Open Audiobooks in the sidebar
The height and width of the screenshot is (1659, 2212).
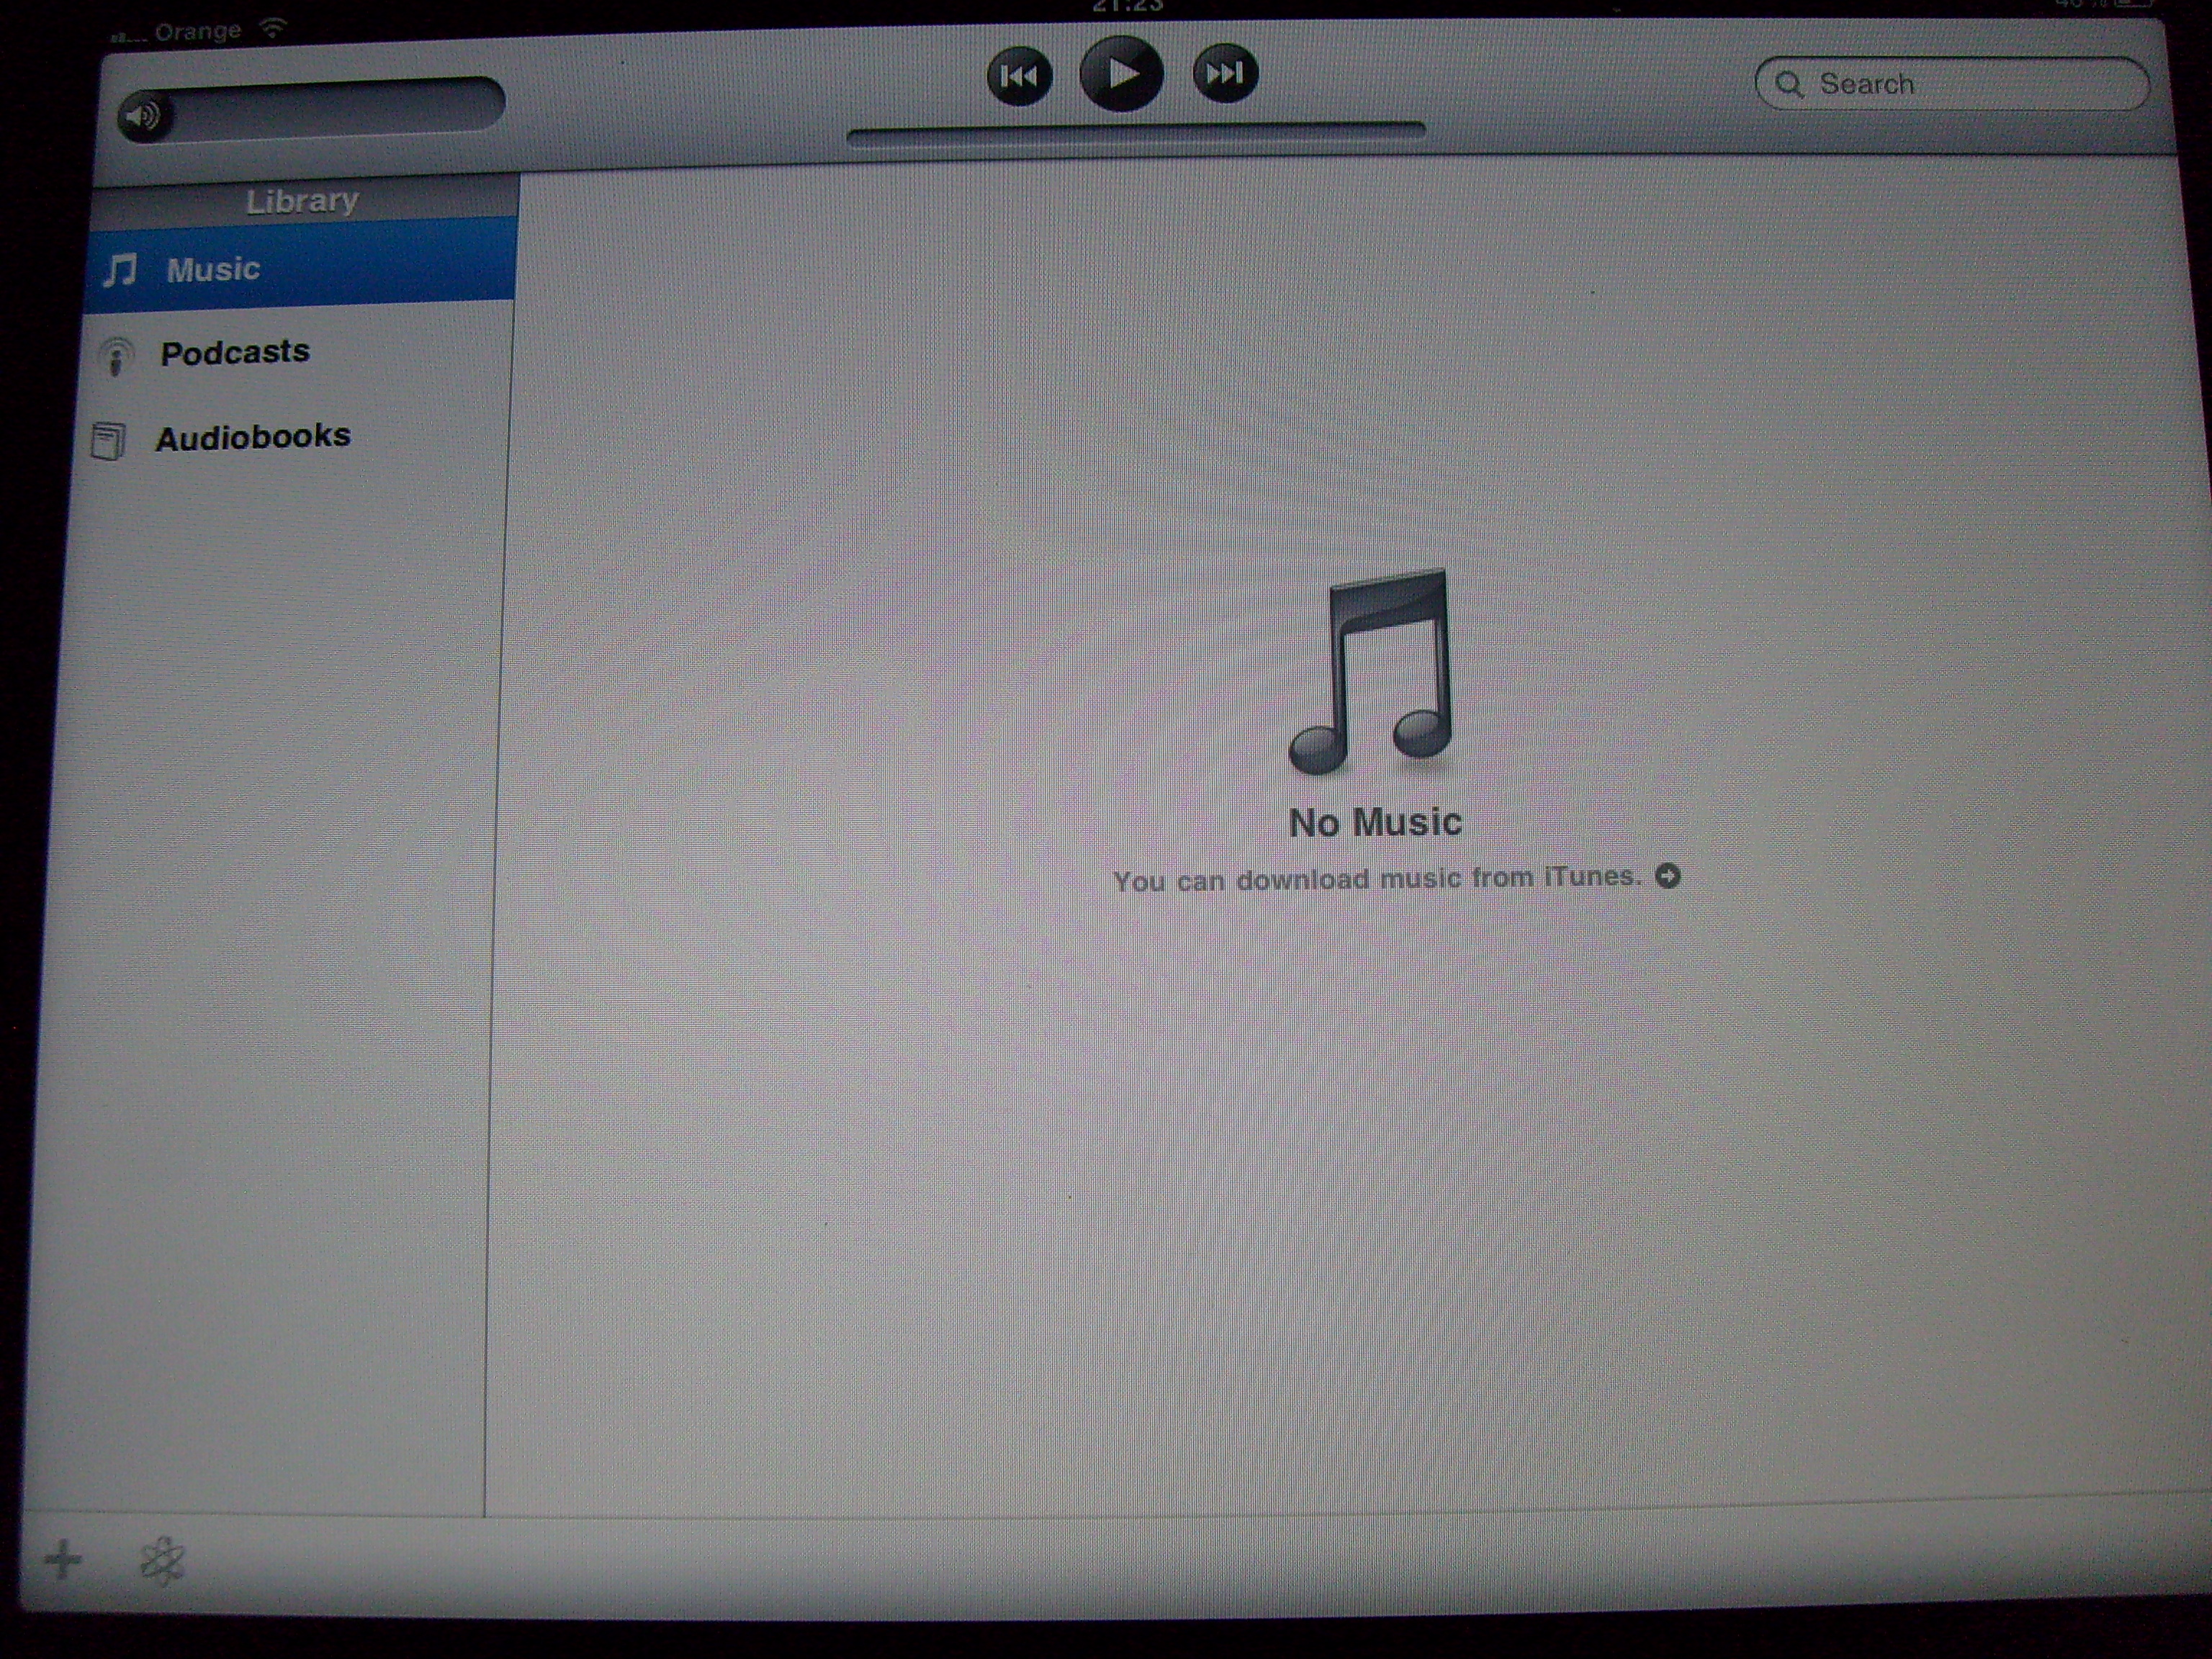293,437
